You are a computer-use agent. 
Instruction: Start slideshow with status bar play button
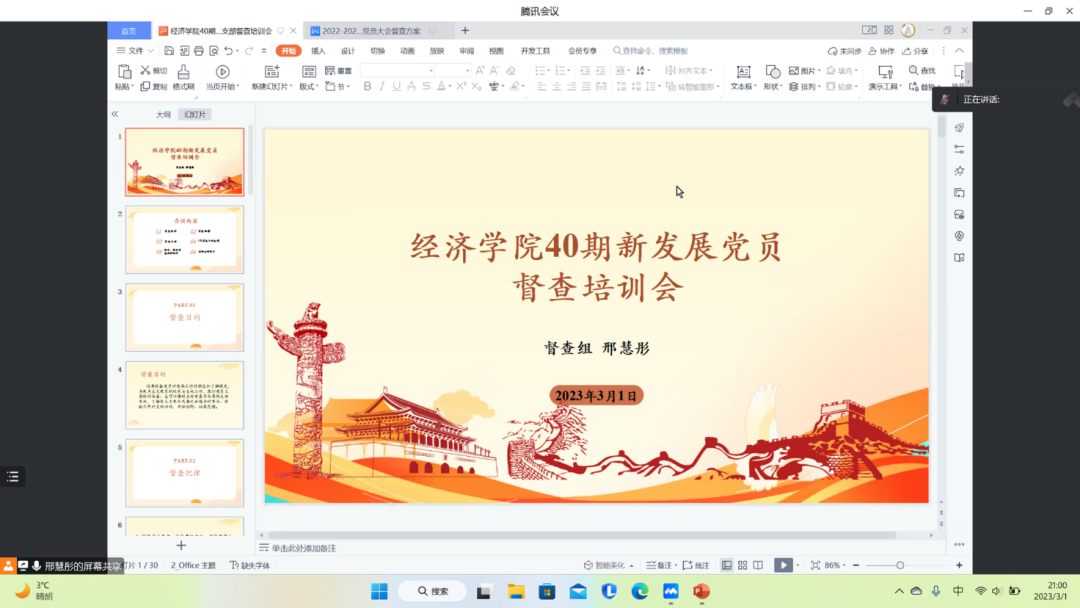coord(783,565)
